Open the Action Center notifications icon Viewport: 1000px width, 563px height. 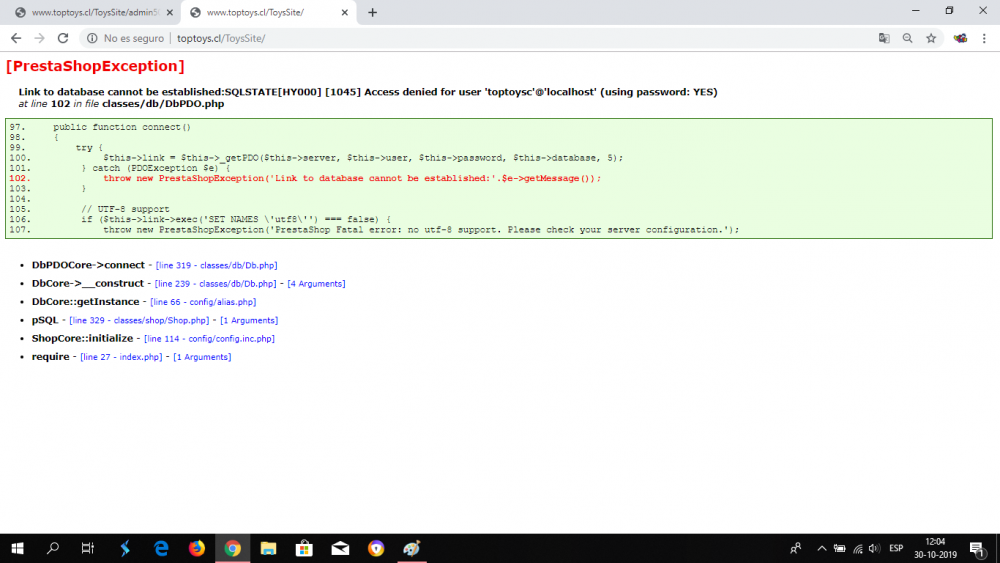[977, 548]
